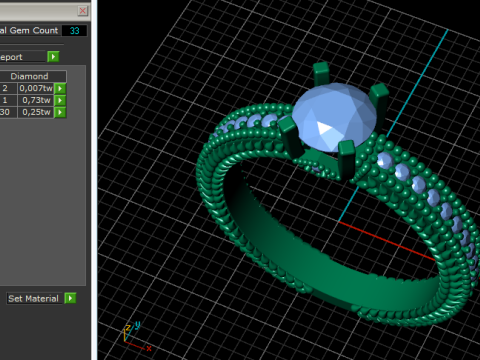Click the 0,73tw weight cell
Viewport: 480px width, 360px height.
point(36,100)
